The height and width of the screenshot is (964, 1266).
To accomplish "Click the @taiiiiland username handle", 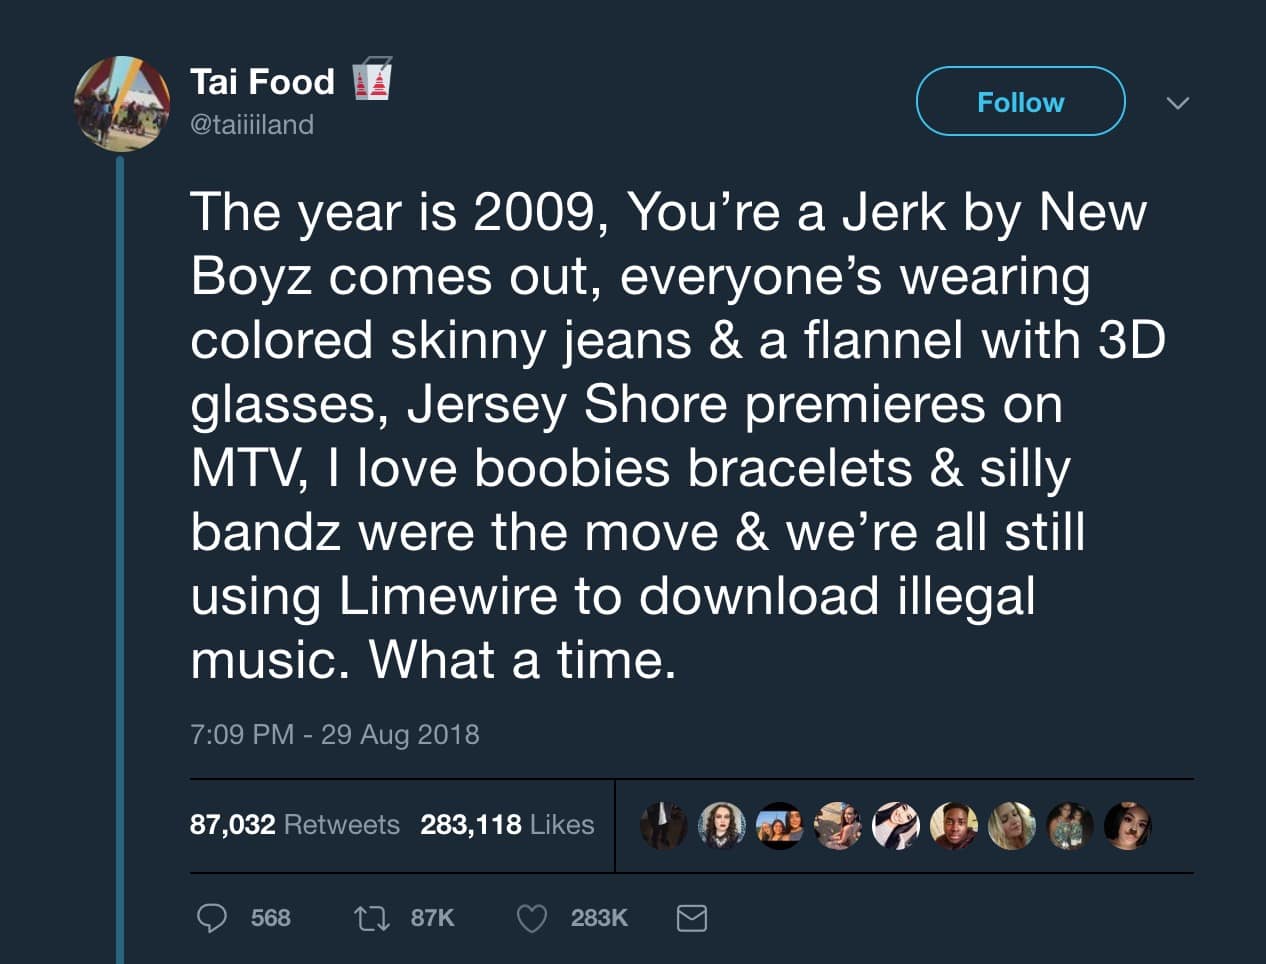I will point(251,125).
